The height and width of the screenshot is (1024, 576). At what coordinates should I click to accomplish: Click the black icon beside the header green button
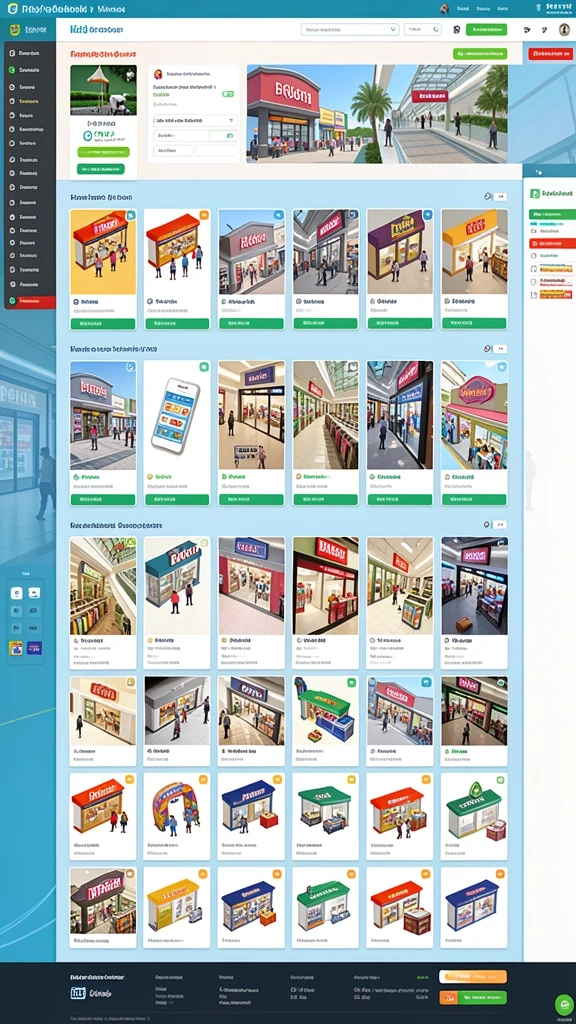click(x=456, y=29)
